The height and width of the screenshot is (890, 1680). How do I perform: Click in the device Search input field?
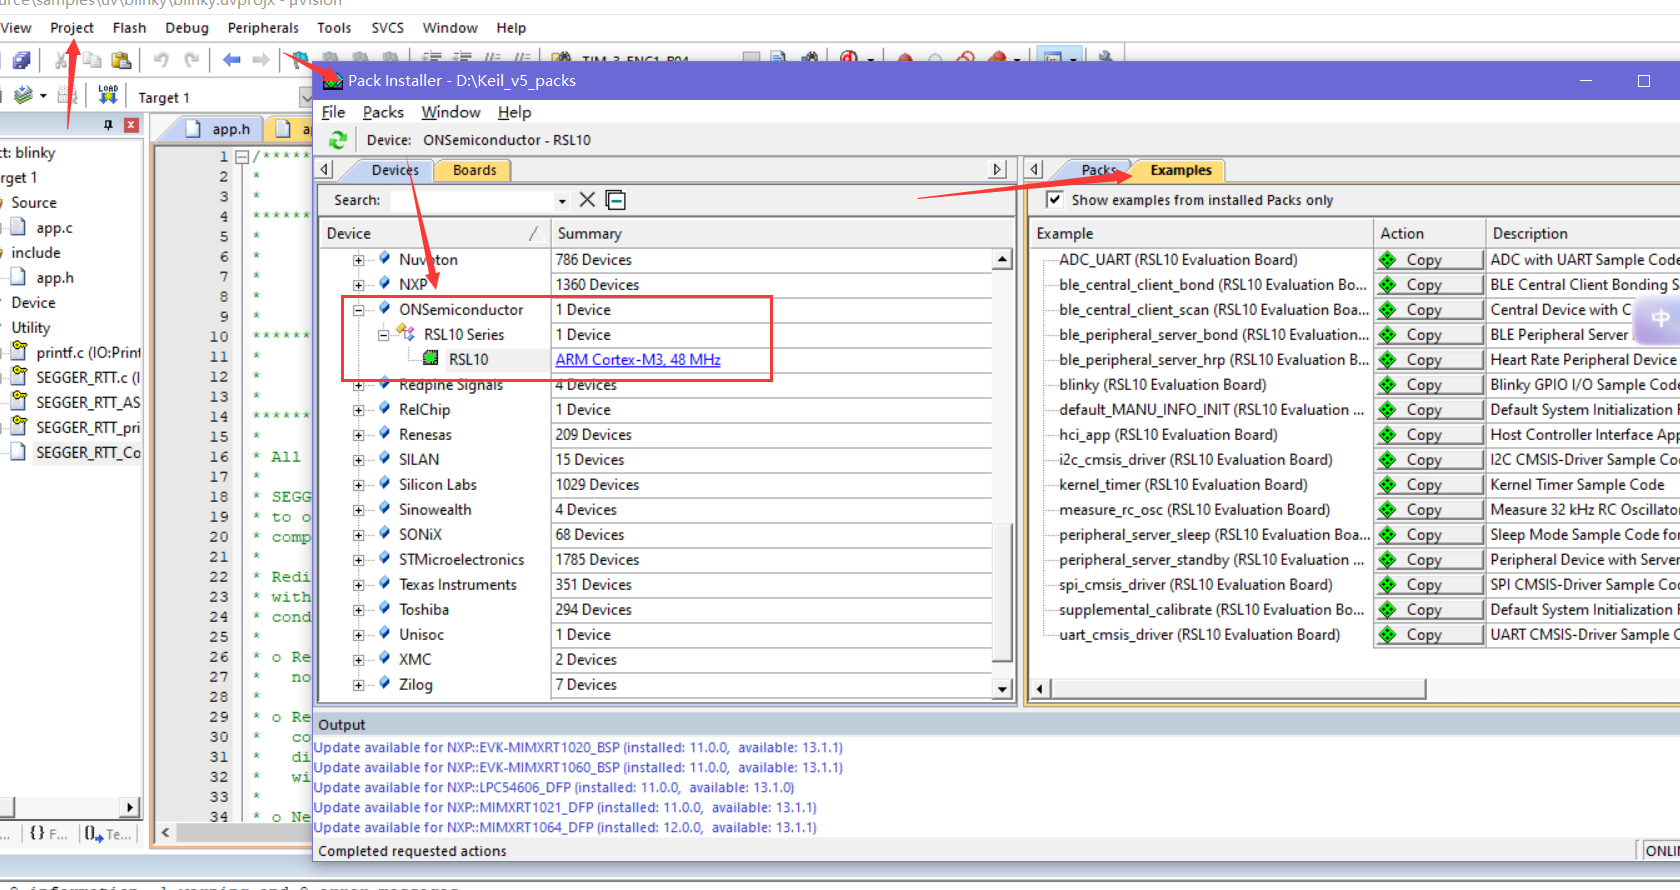click(471, 201)
